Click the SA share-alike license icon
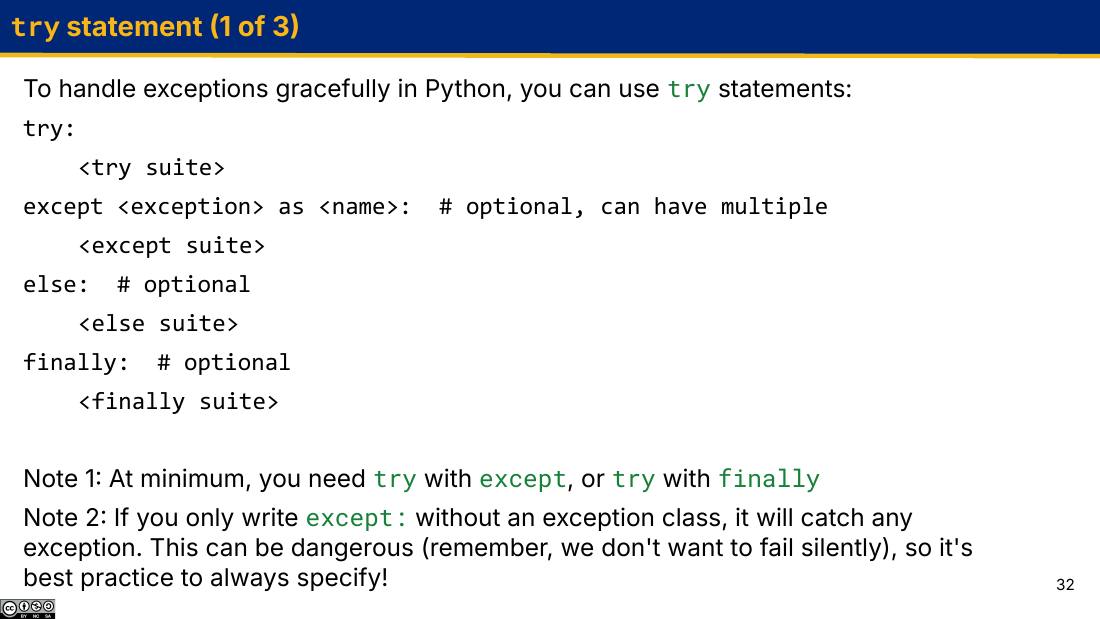The height and width of the screenshot is (619, 1100). tap(48, 606)
